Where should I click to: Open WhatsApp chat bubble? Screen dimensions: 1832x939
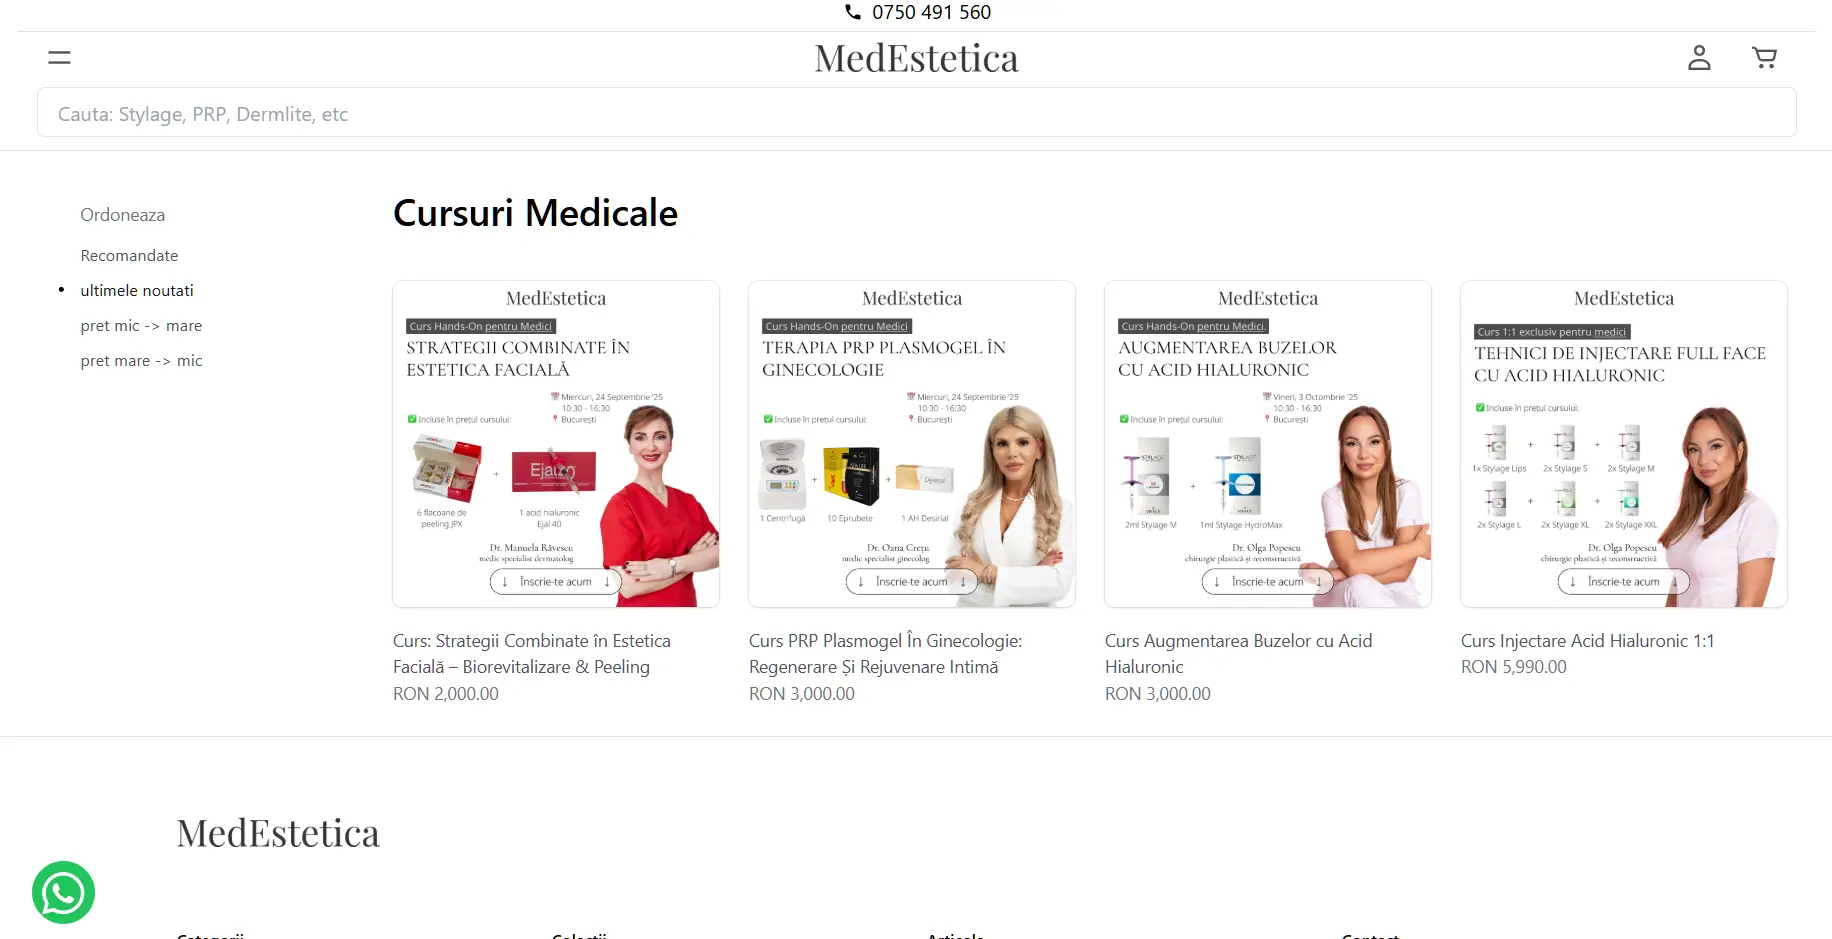[63, 892]
